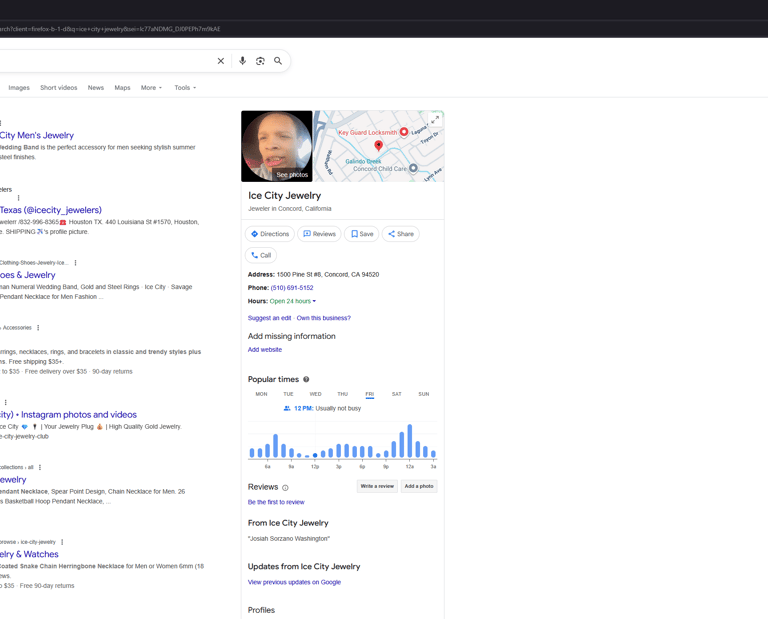Open the Reviews info icon

click(285, 488)
